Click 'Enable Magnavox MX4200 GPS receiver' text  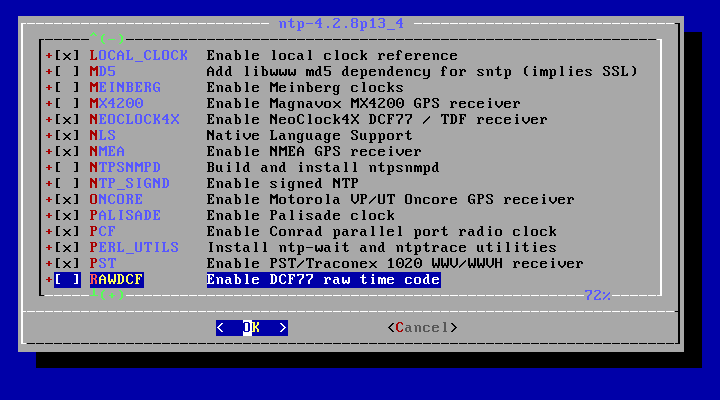(364, 104)
